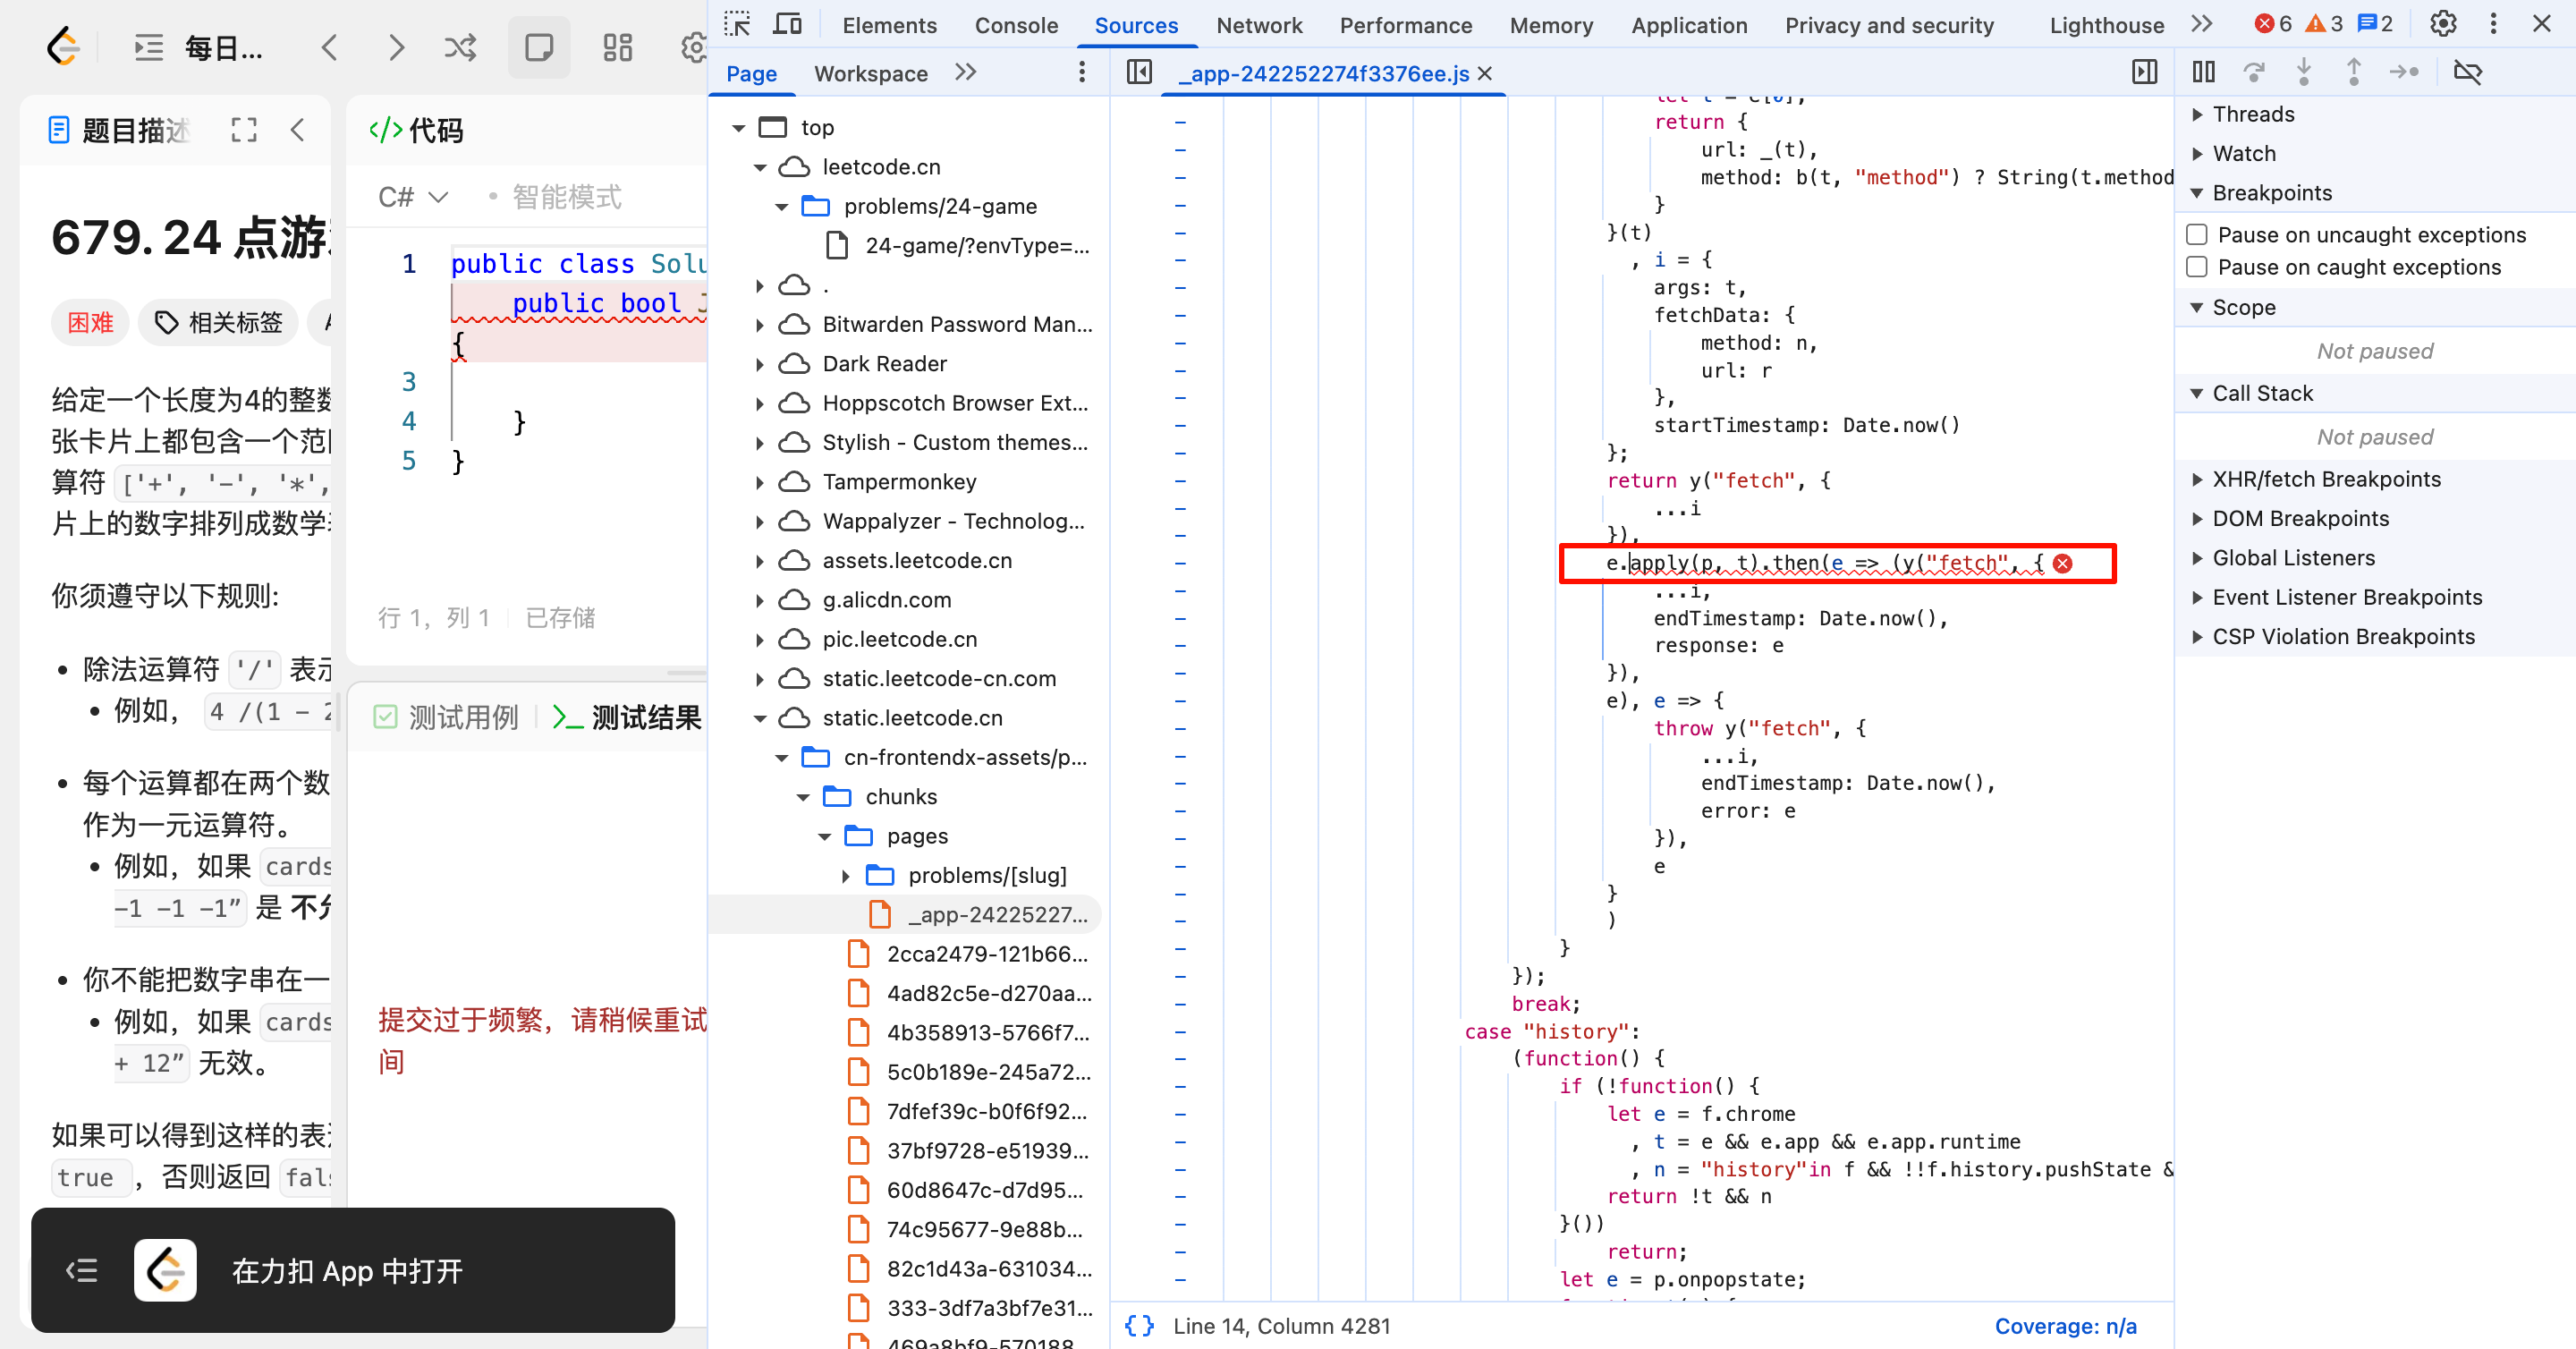Pick a random problem shuffle icon
The width and height of the screenshot is (2576, 1349).
[x=460, y=47]
